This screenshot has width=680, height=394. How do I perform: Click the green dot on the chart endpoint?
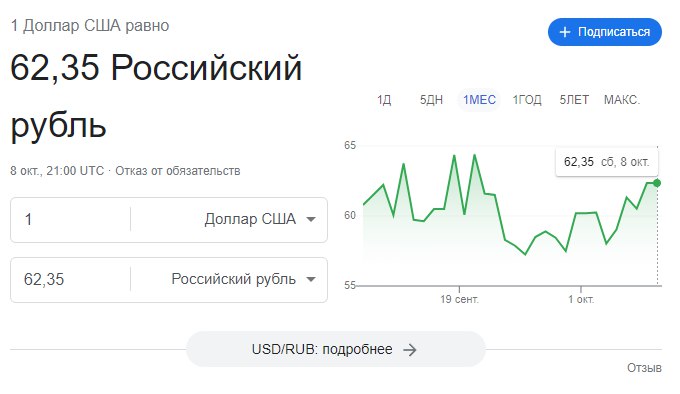(657, 183)
